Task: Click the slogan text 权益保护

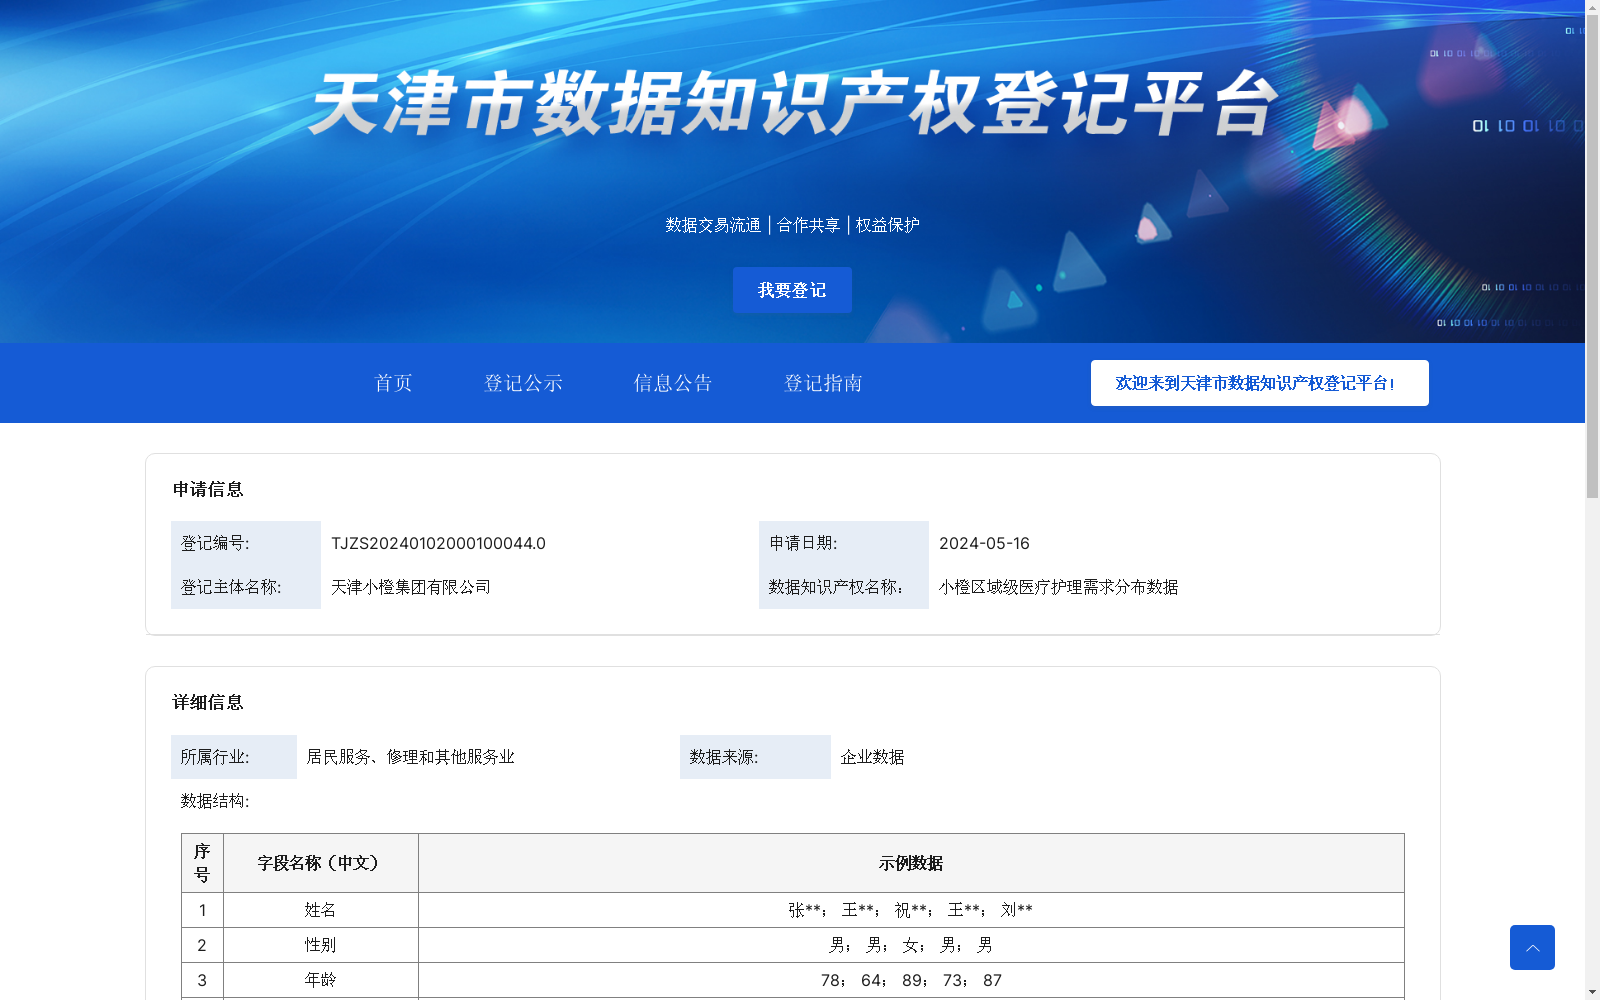Action: coord(887,225)
